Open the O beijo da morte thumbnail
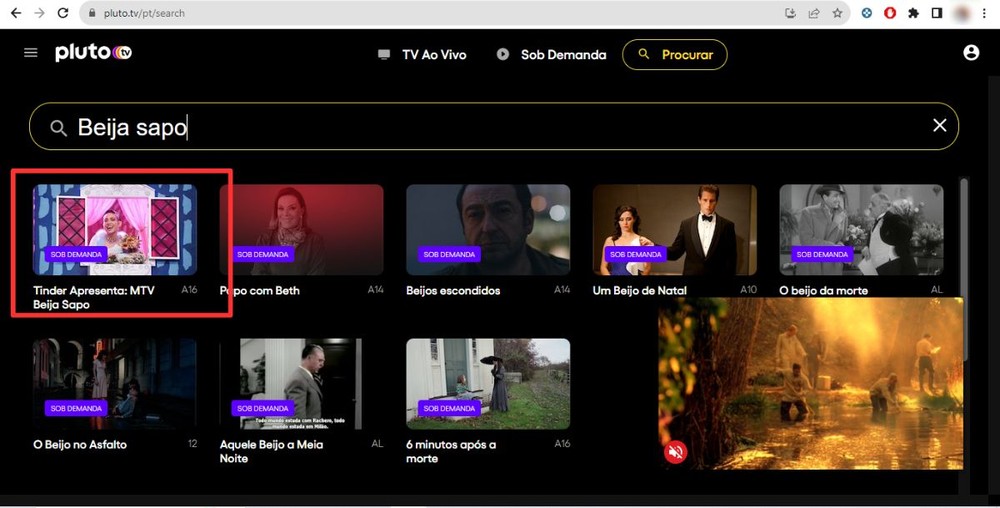The width and height of the screenshot is (1000, 508). 861,229
